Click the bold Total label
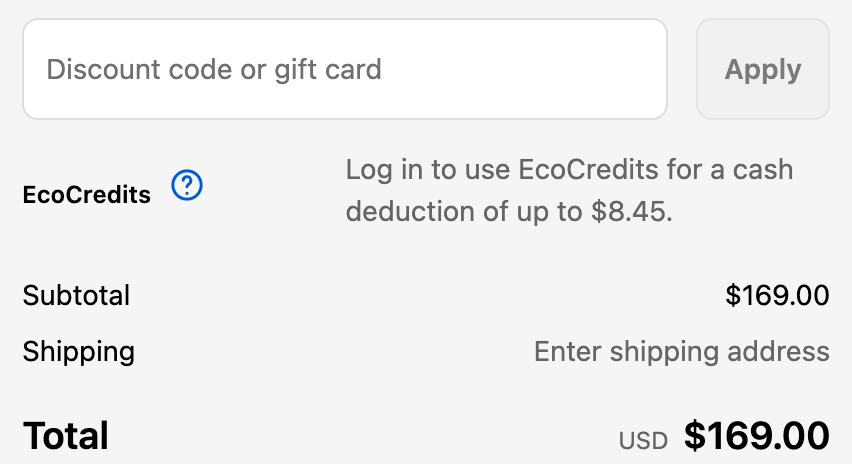This screenshot has height=464, width=852. coord(66,436)
